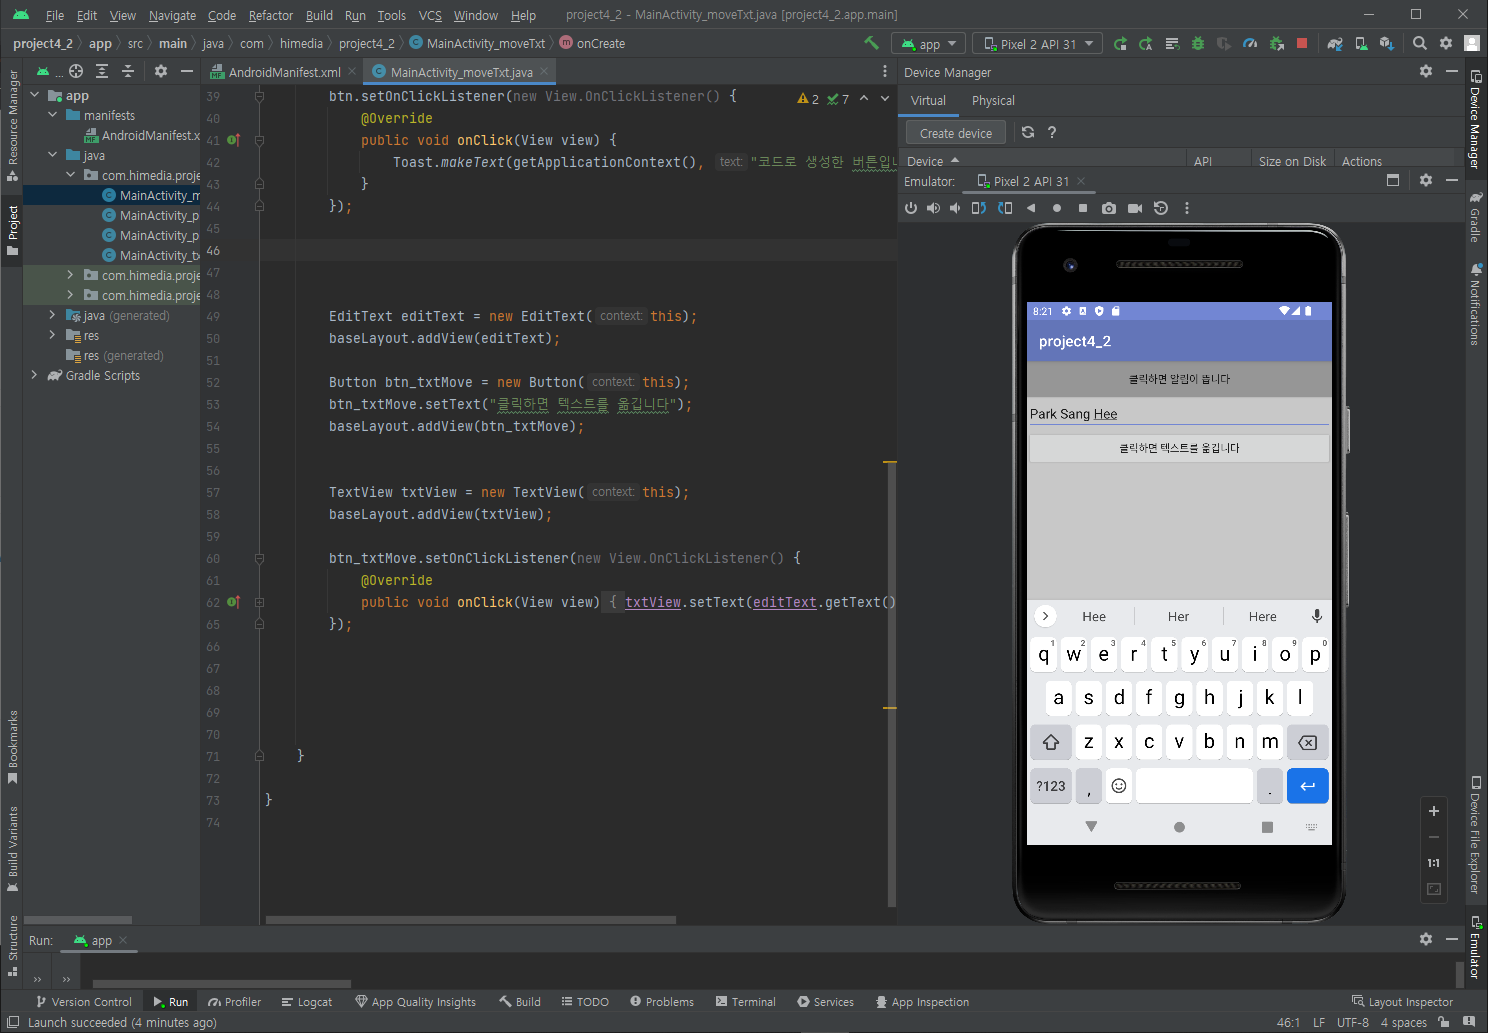Rotate emulator right icon
Image resolution: width=1488 pixels, height=1033 pixels.
(1005, 208)
